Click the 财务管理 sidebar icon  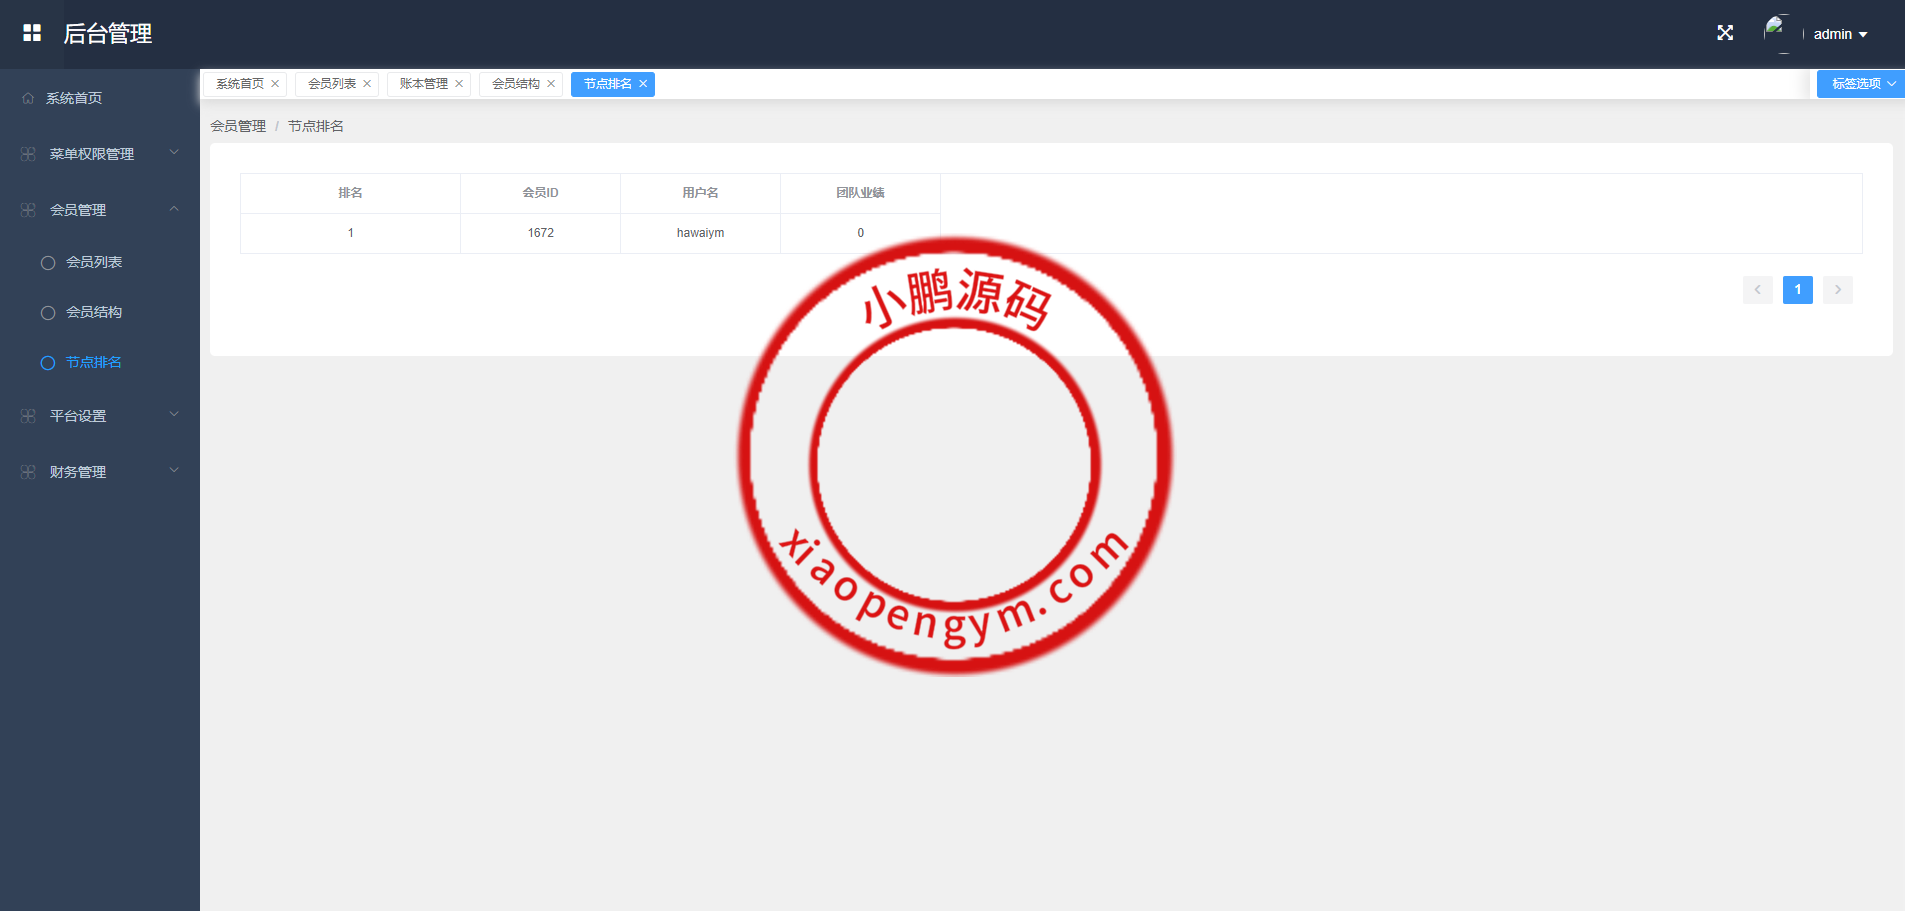pyautogui.click(x=28, y=472)
